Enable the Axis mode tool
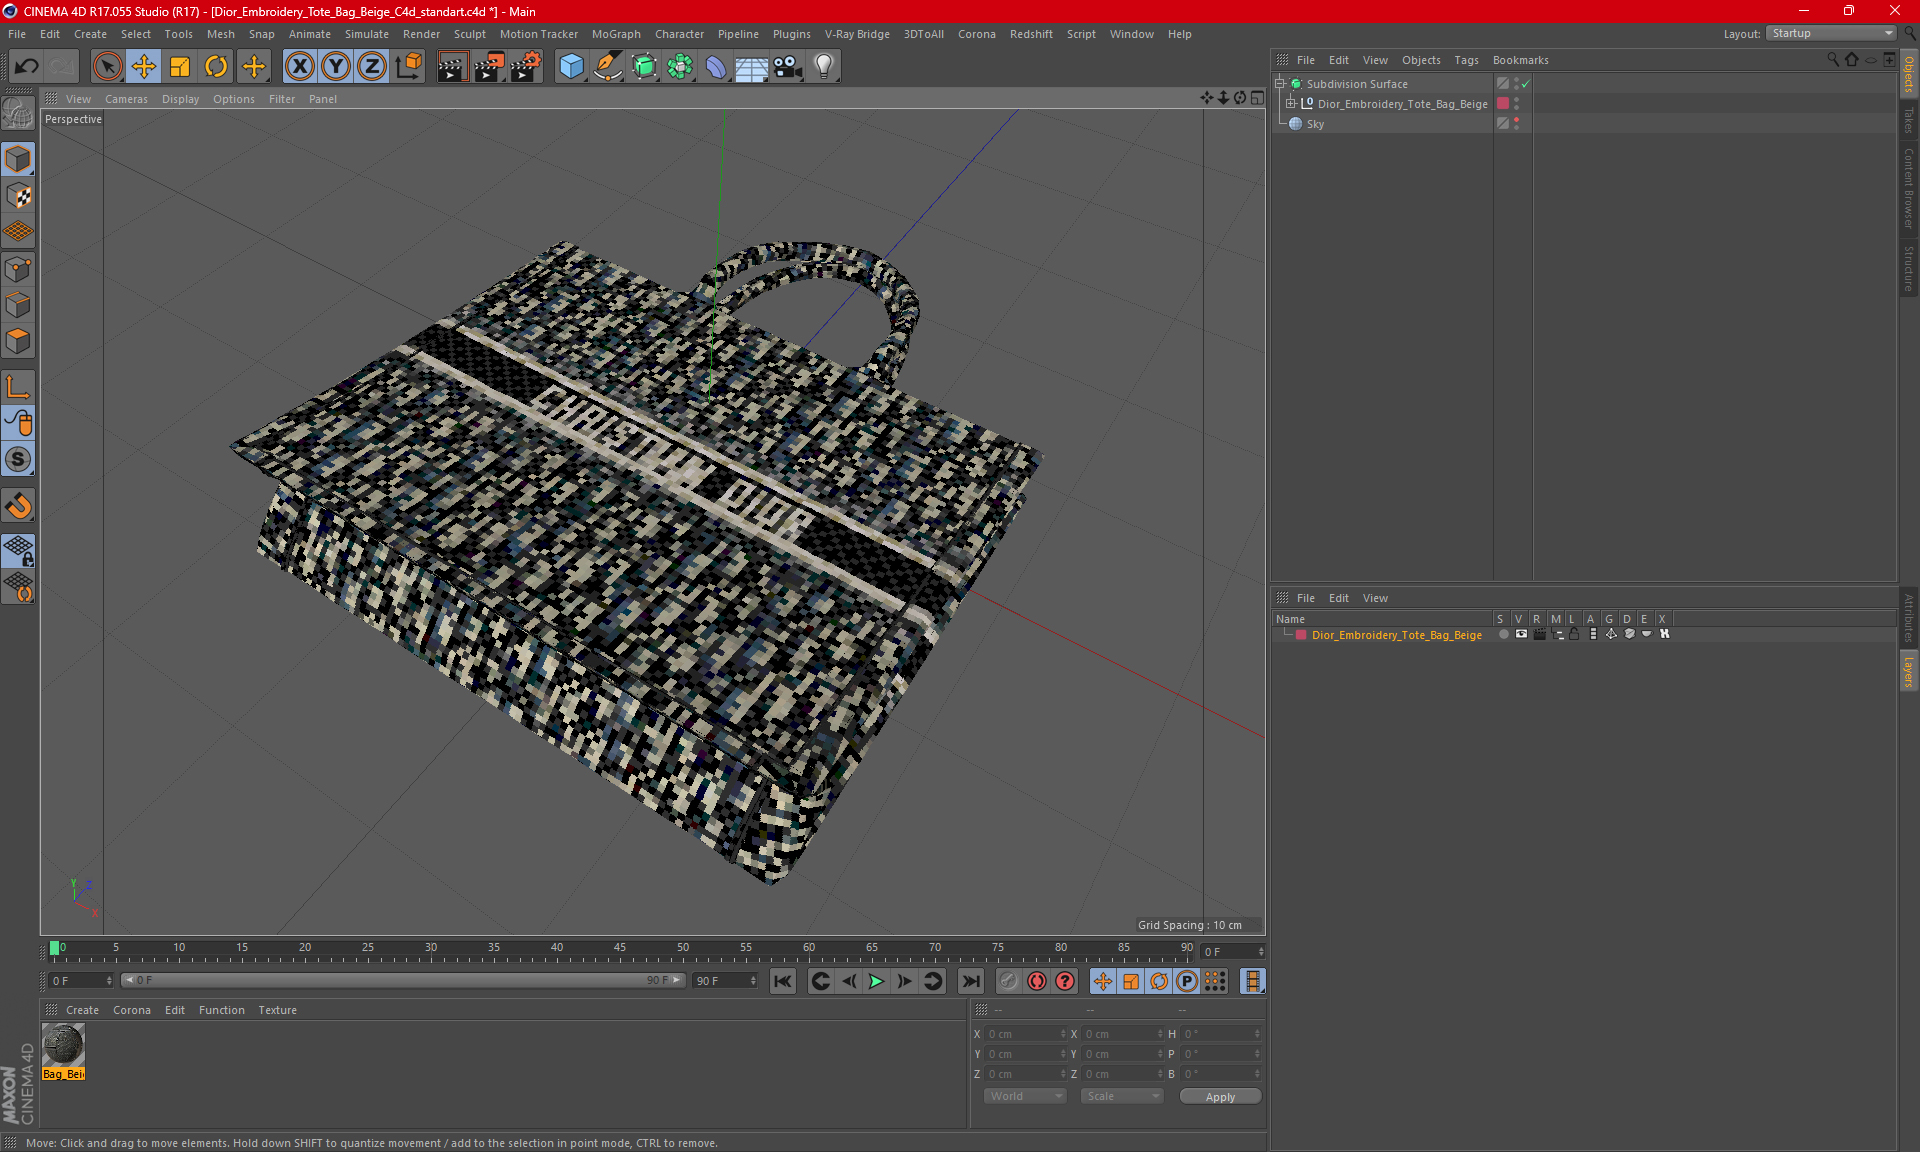Screen dimensions: 1920x1152 pos(18,387)
